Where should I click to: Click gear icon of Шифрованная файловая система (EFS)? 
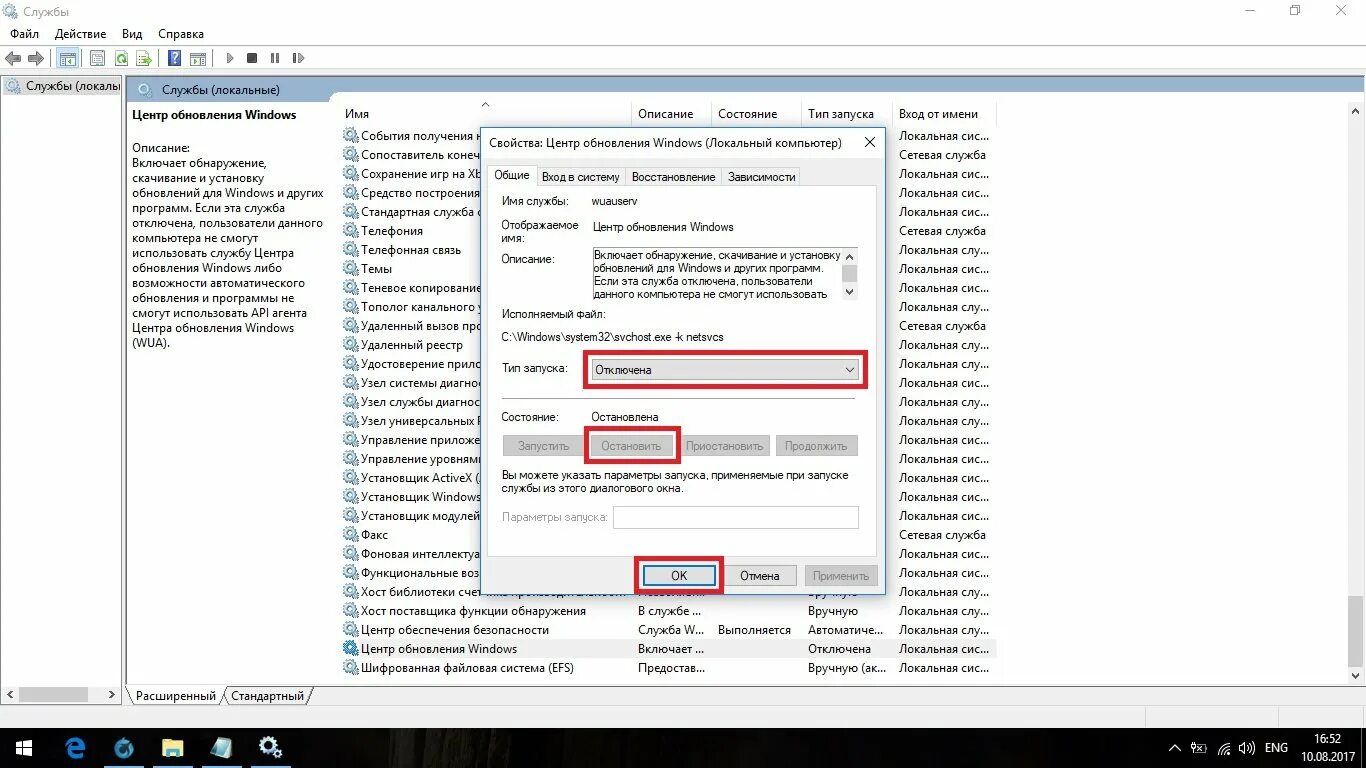(x=350, y=668)
